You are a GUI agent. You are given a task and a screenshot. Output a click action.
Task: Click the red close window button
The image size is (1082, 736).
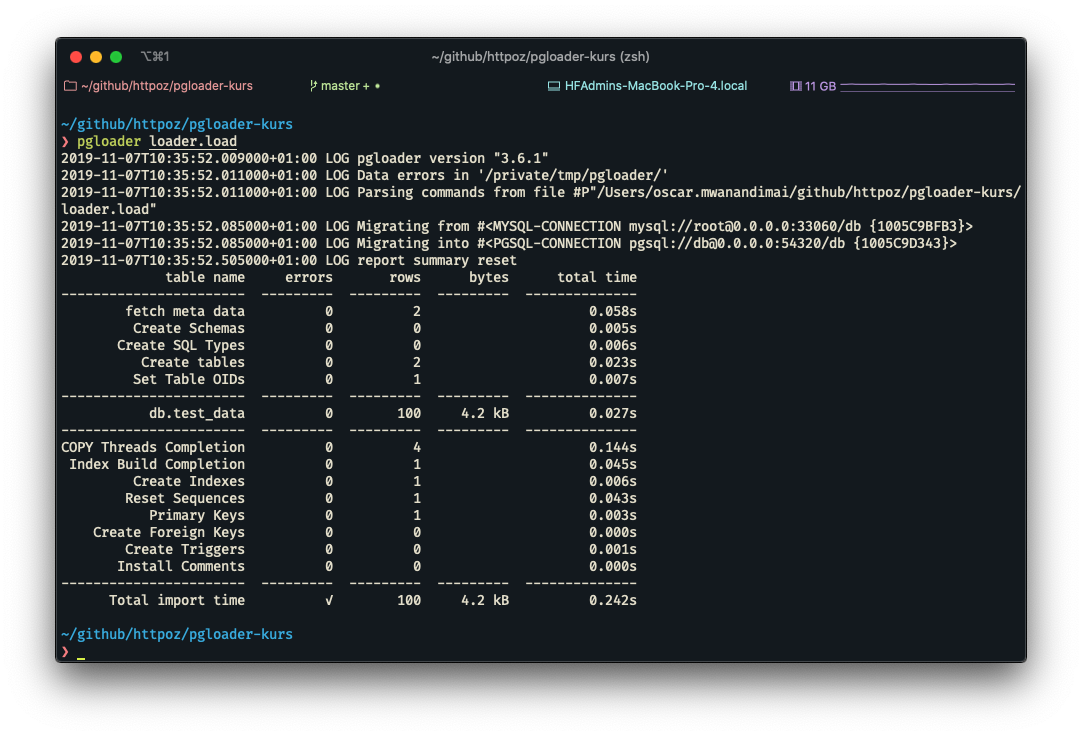pyautogui.click(x=76, y=57)
